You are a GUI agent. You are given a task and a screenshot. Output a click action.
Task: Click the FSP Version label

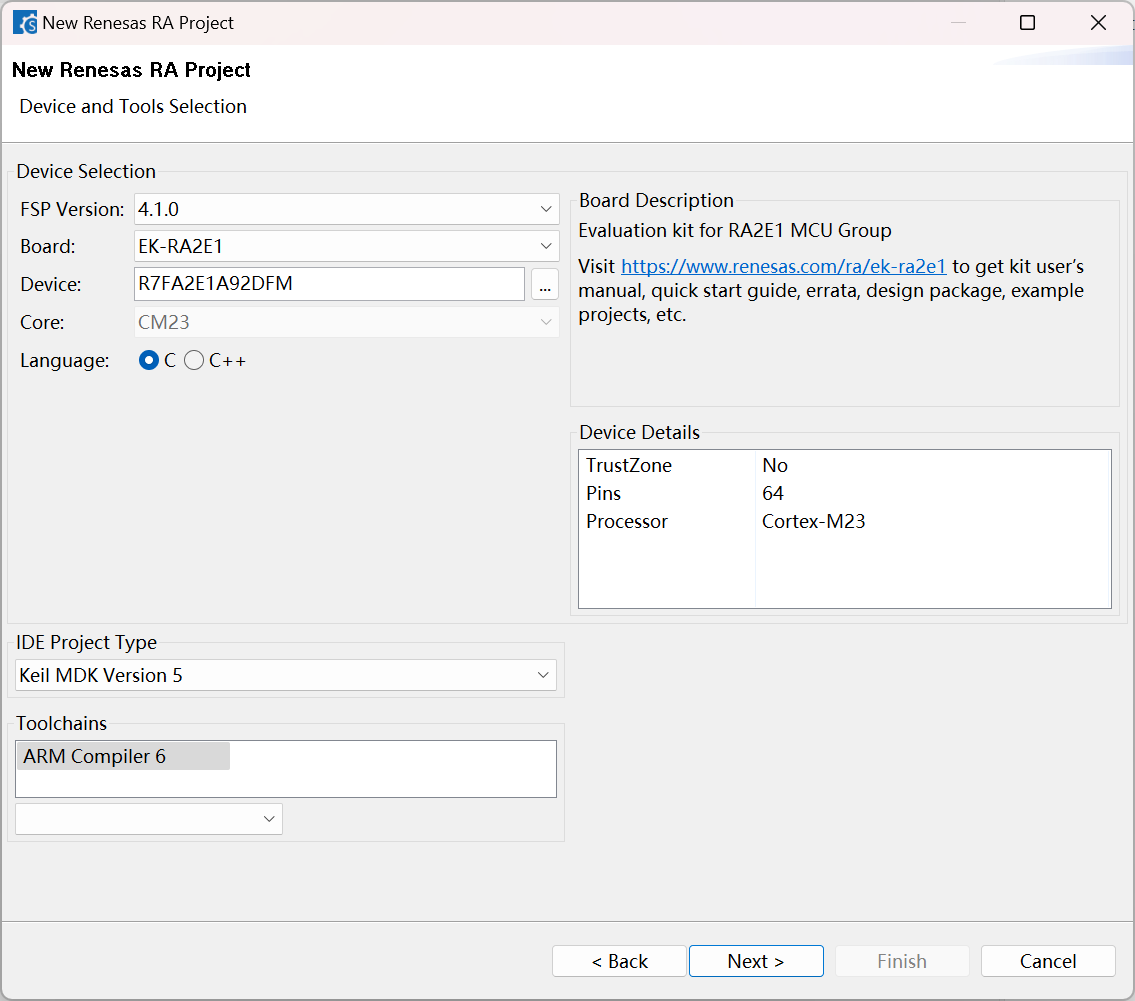coord(72,209)
